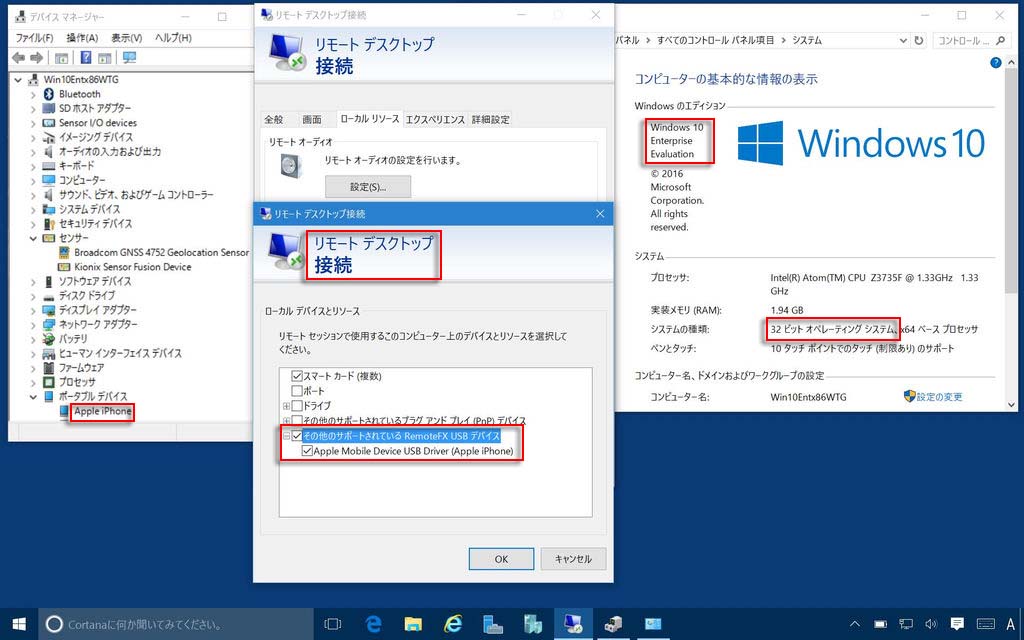Open Task View from the taskbar
The width and height of the screenshot is (1024, 640).
[x=333, y=624]
